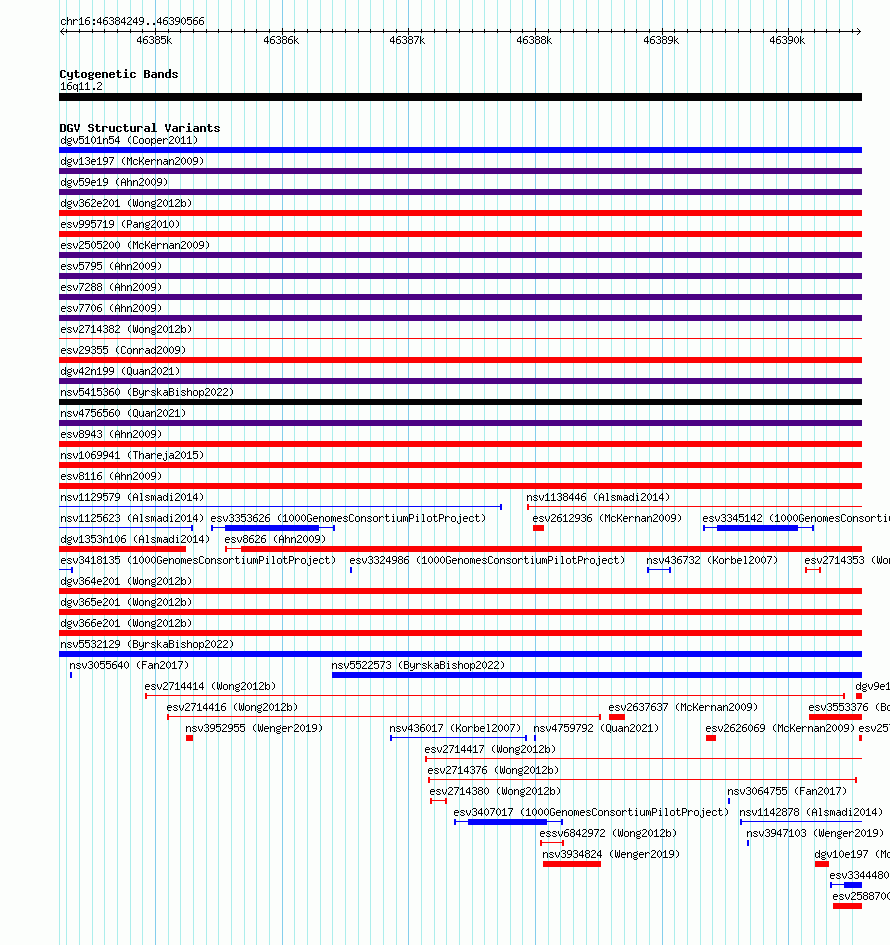Open nsv436017 (Korbel2007) variant
Screen dimensions: 890x945
tap(458, 738)
